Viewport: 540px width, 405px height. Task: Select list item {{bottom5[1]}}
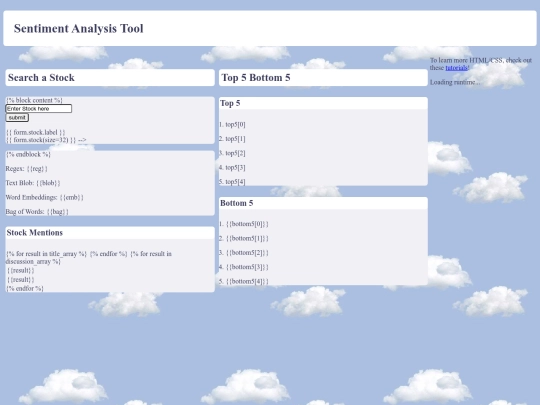click(244, 238)
